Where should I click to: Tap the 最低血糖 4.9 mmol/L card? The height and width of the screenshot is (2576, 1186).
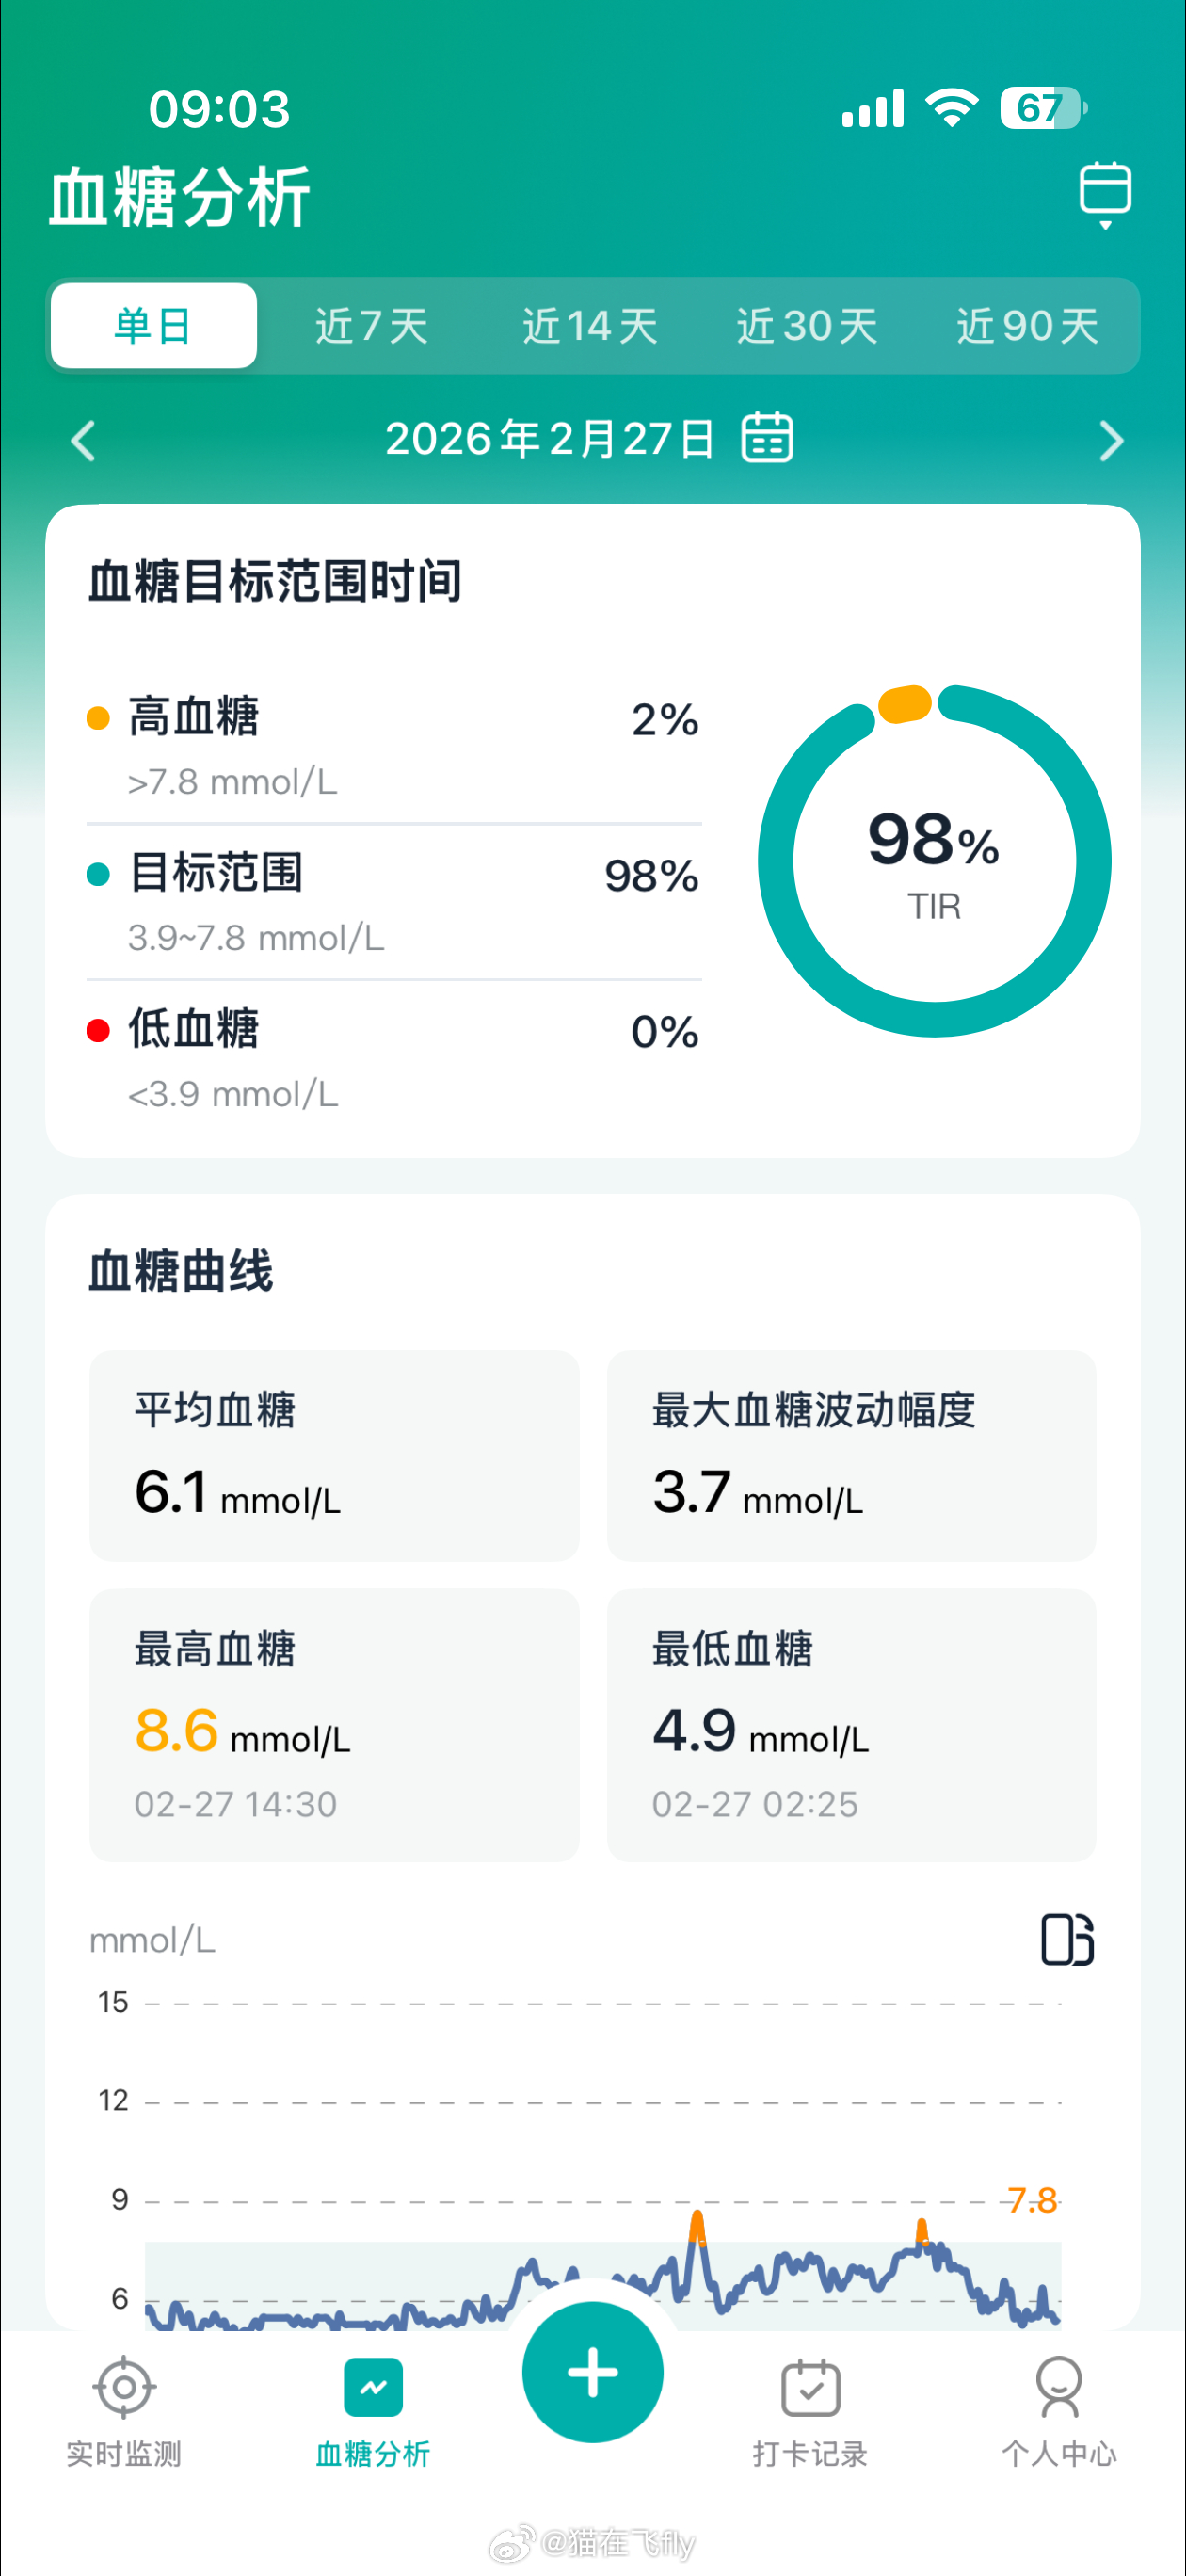(x=851, y=1724)
